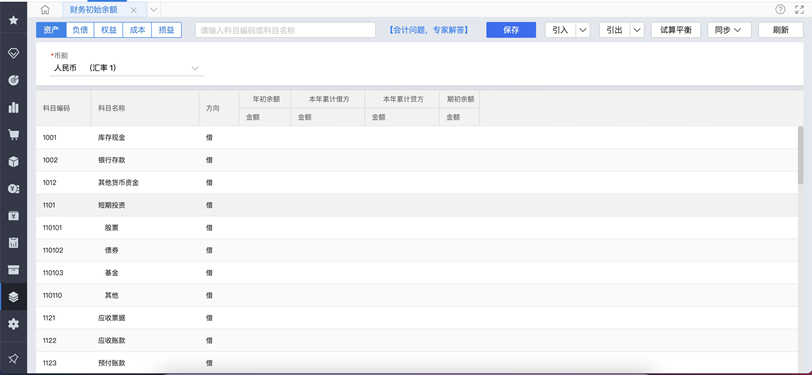Image resolution: width=812 pixels, height=375 pixels.
Task: Select the 预付账款 row
Action: tap(417, 363)
